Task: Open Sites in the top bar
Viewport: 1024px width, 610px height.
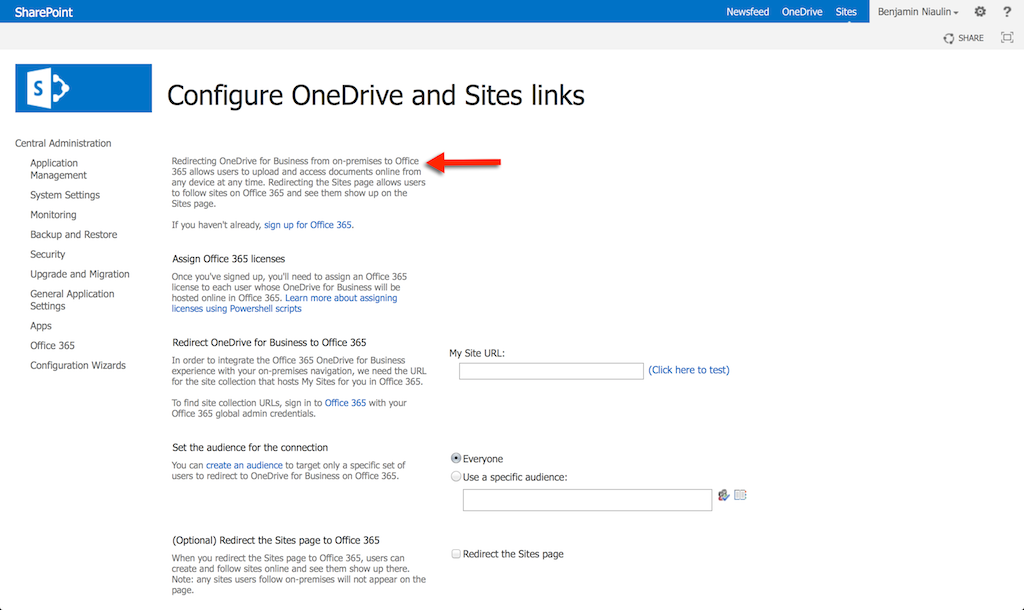Action: pyautogui.click(x=846, y=12)
